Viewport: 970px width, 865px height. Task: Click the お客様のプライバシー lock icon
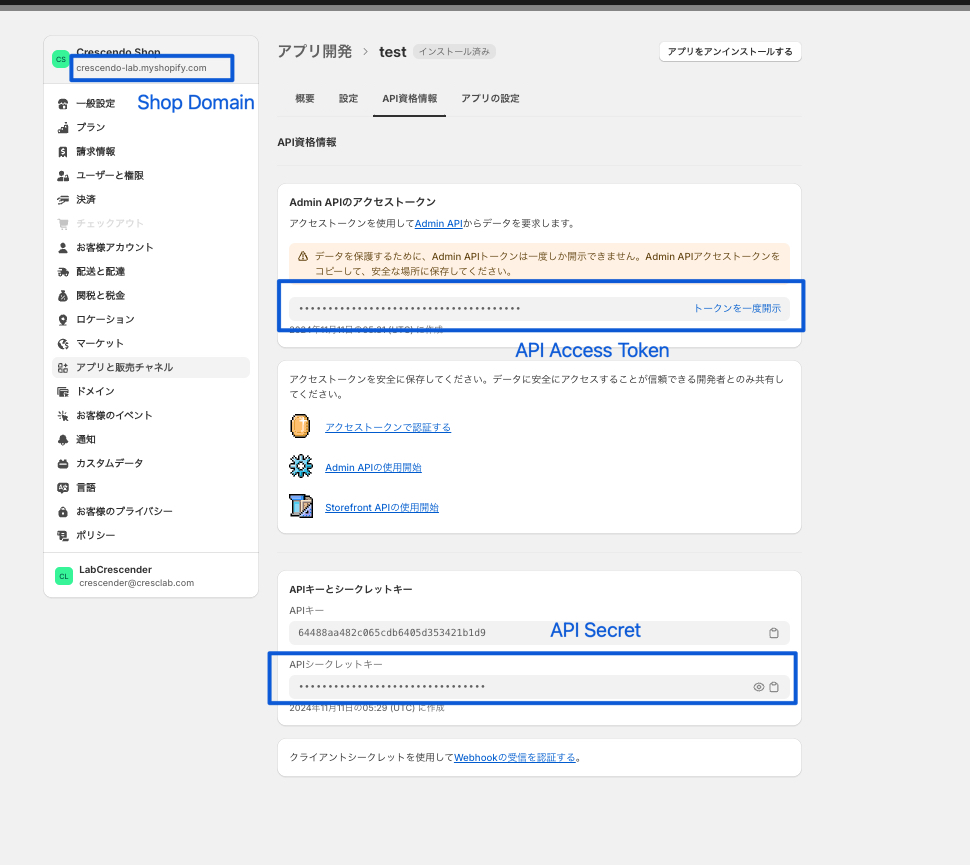coord(63,512)
